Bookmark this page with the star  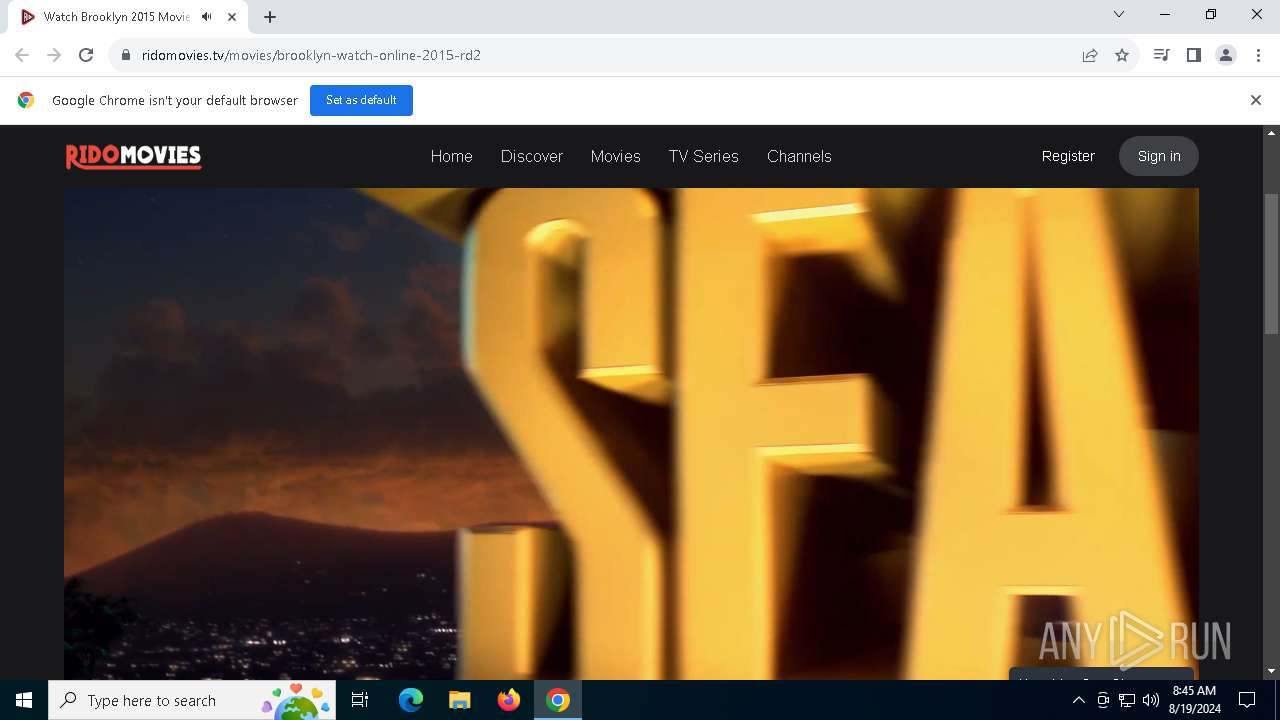point(1122,55)
